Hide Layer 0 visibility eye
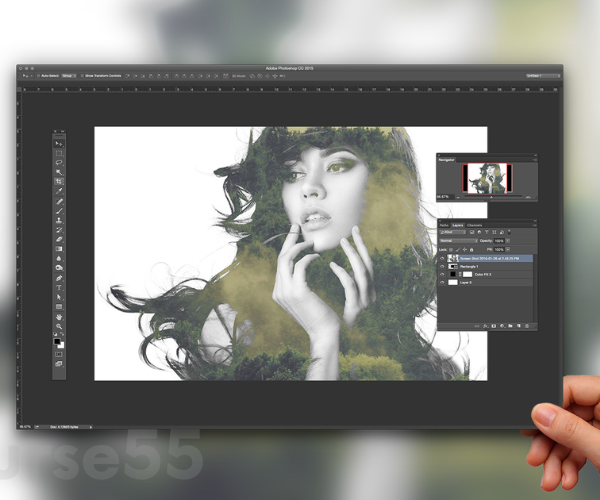This screenshot has height=500, width=600. point(442,282)
